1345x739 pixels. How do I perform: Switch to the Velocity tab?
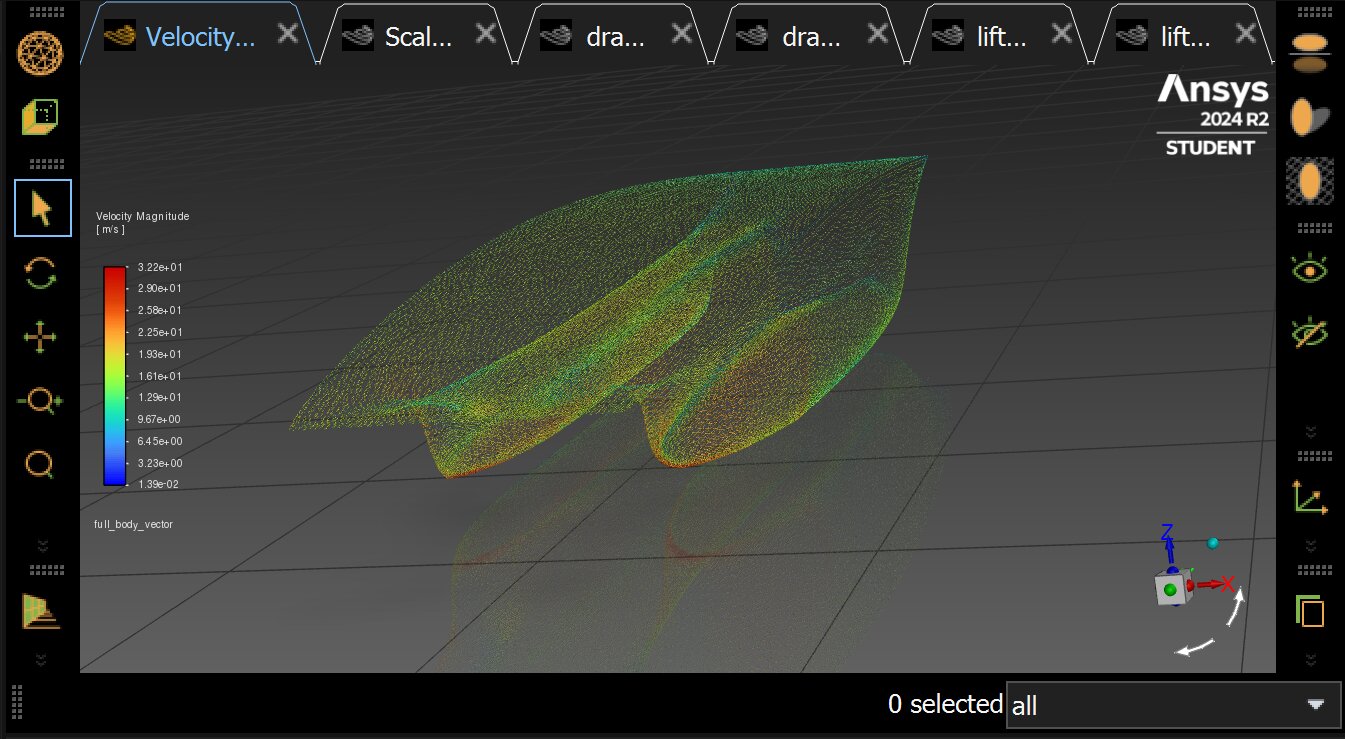coord(200,37)
